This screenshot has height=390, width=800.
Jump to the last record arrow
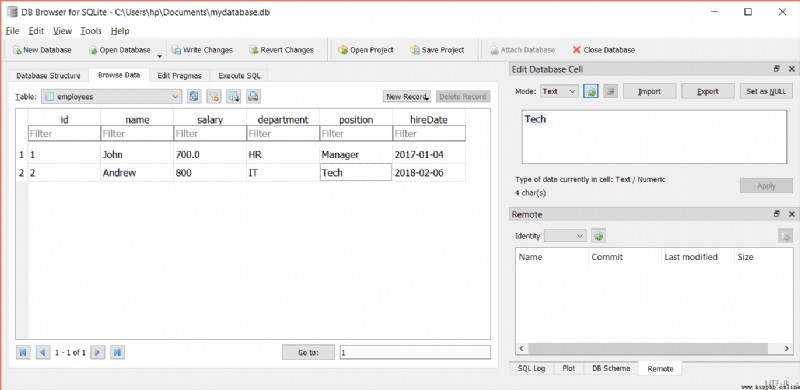tap(117, 352)
